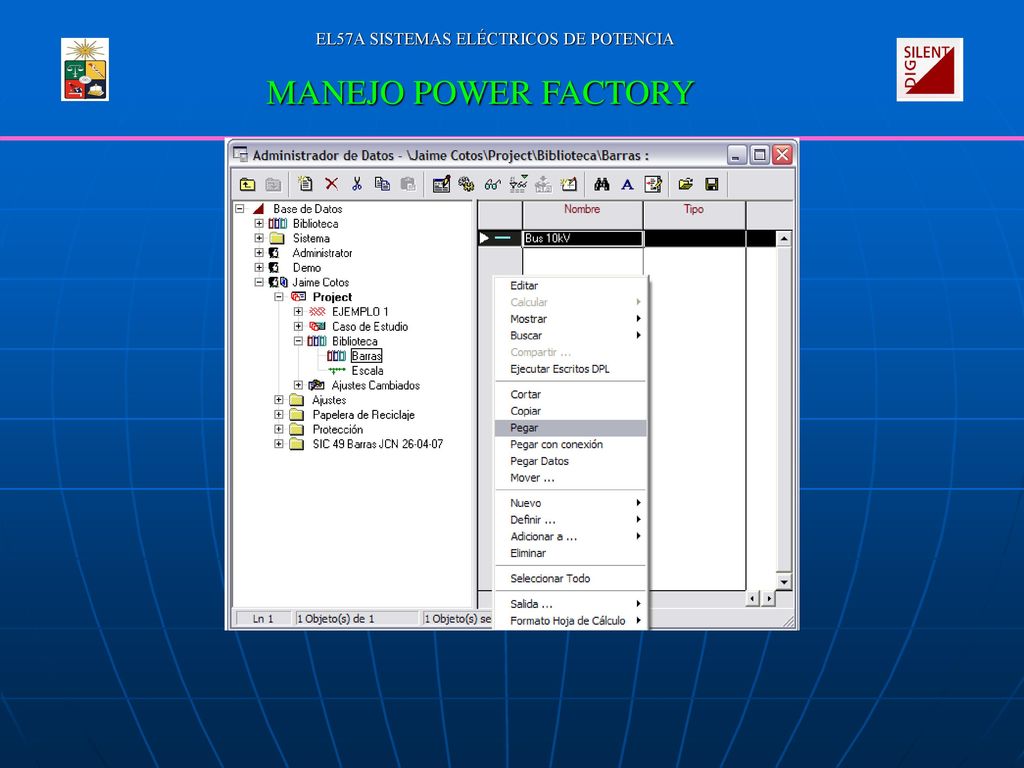Image resolution: width=1024 pixels, height=768 pixels.
Task: Collapse the Base de Datos root node
Action: click(240, 209)
